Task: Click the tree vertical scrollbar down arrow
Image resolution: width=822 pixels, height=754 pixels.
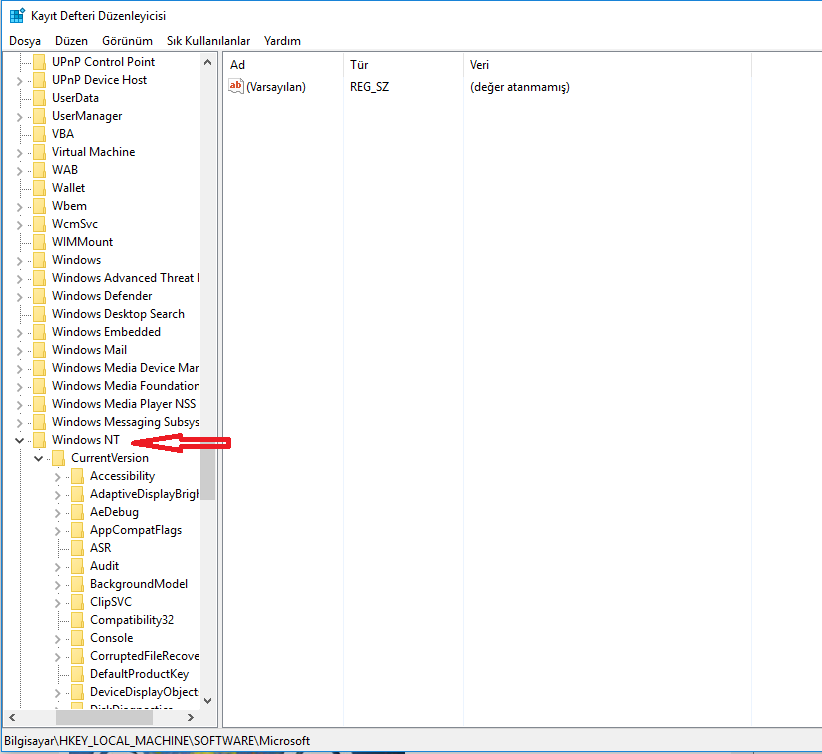Action: (208, 701)
